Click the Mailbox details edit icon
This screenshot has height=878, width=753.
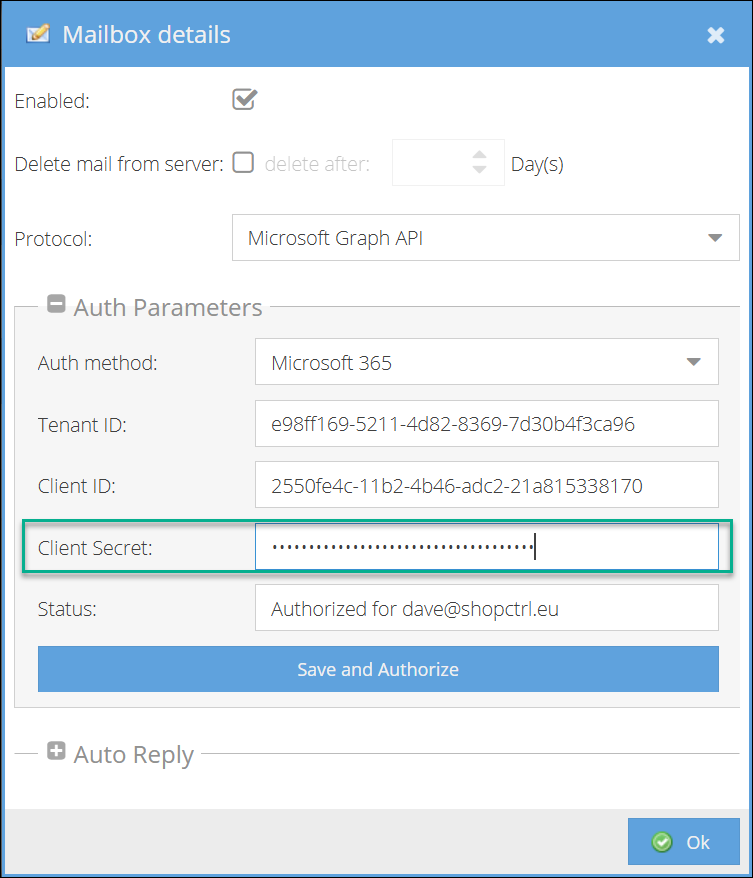[38, 34]
